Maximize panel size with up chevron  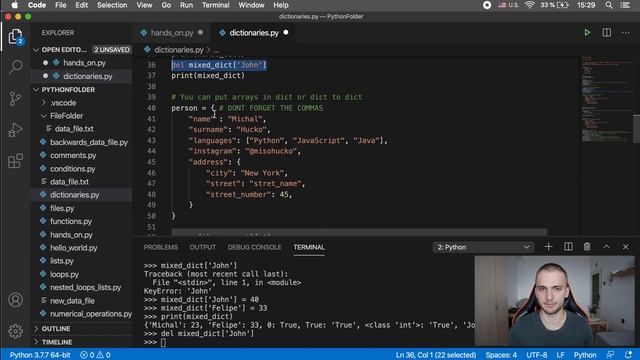point(606,247)
